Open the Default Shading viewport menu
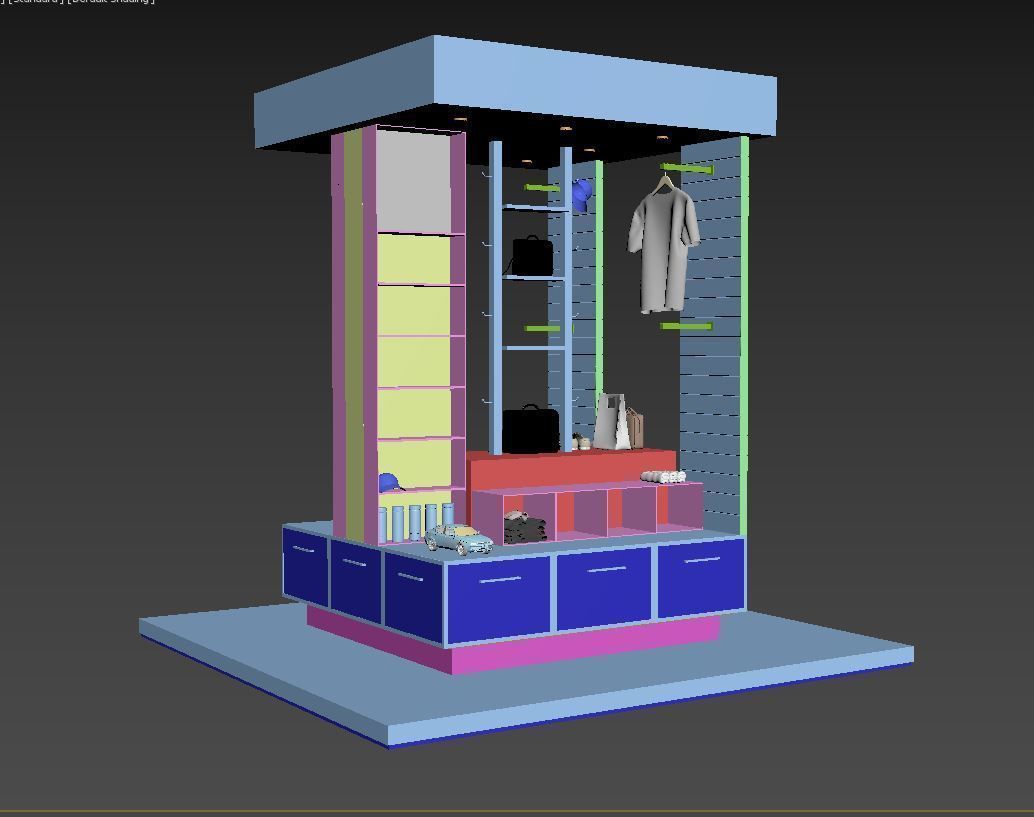 tap(111, 1)
